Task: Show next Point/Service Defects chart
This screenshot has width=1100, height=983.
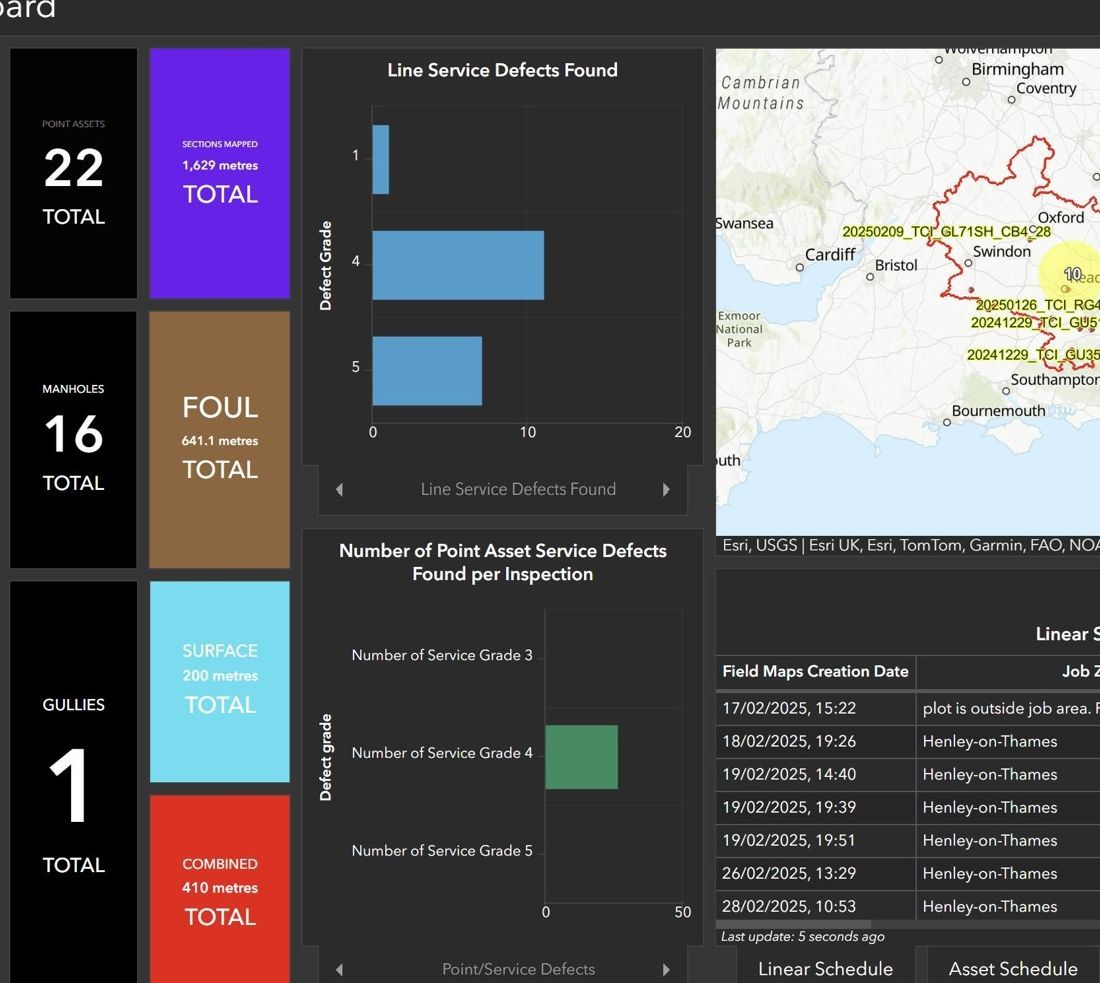Action: click(x=666, y=970)
